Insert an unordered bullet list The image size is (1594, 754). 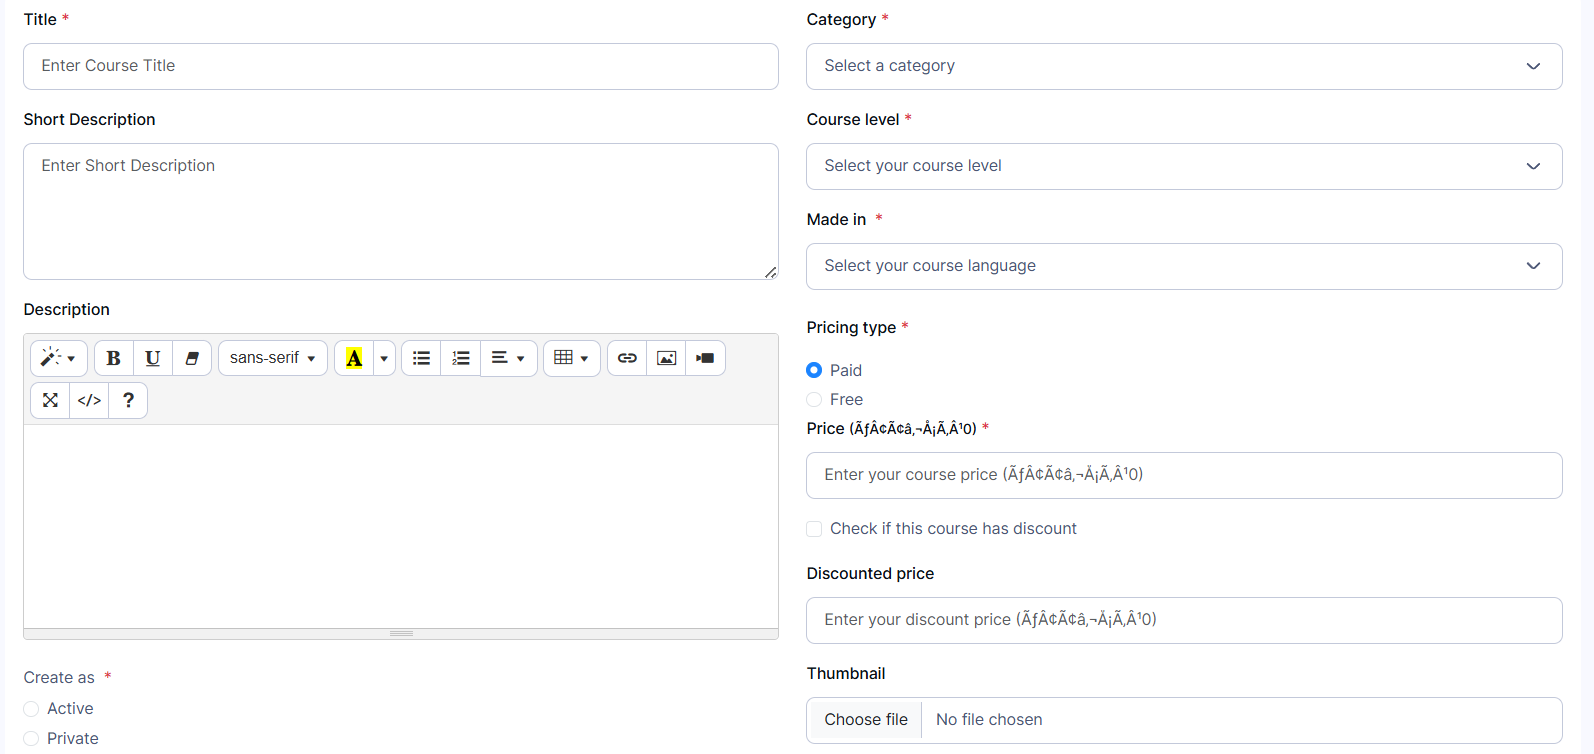[x=421, y=358]
